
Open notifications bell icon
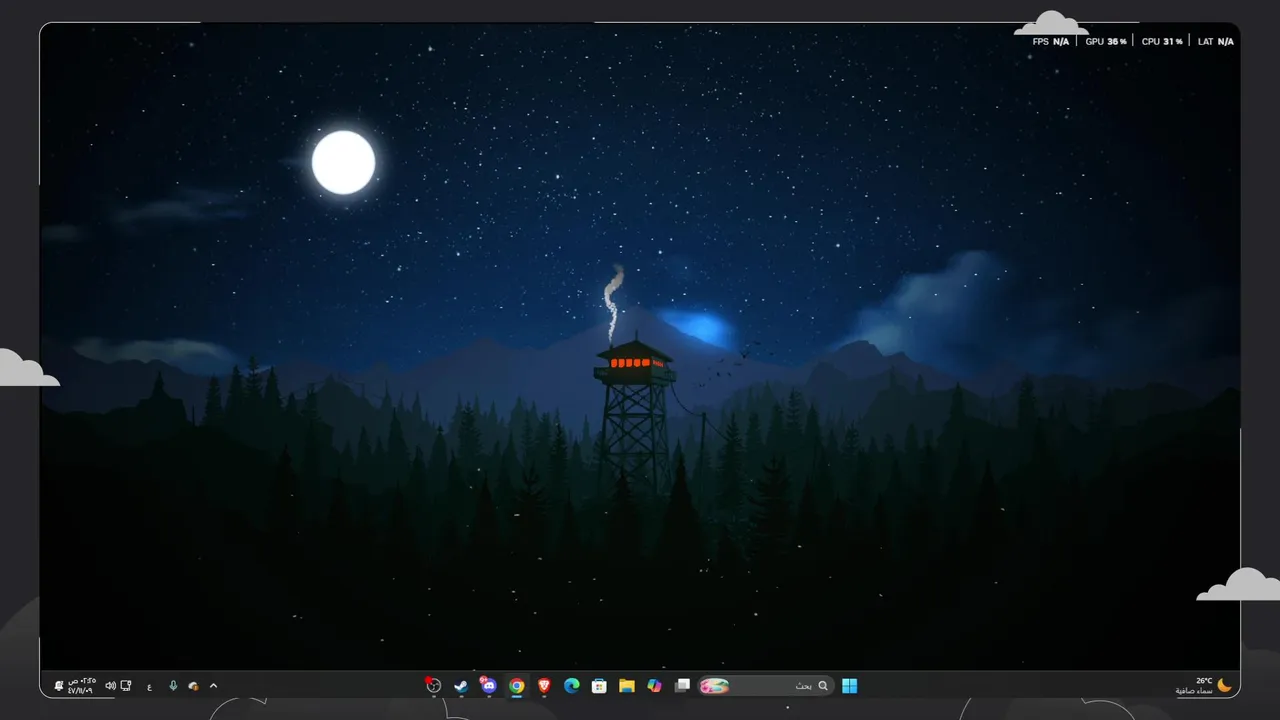click(58, 686)
